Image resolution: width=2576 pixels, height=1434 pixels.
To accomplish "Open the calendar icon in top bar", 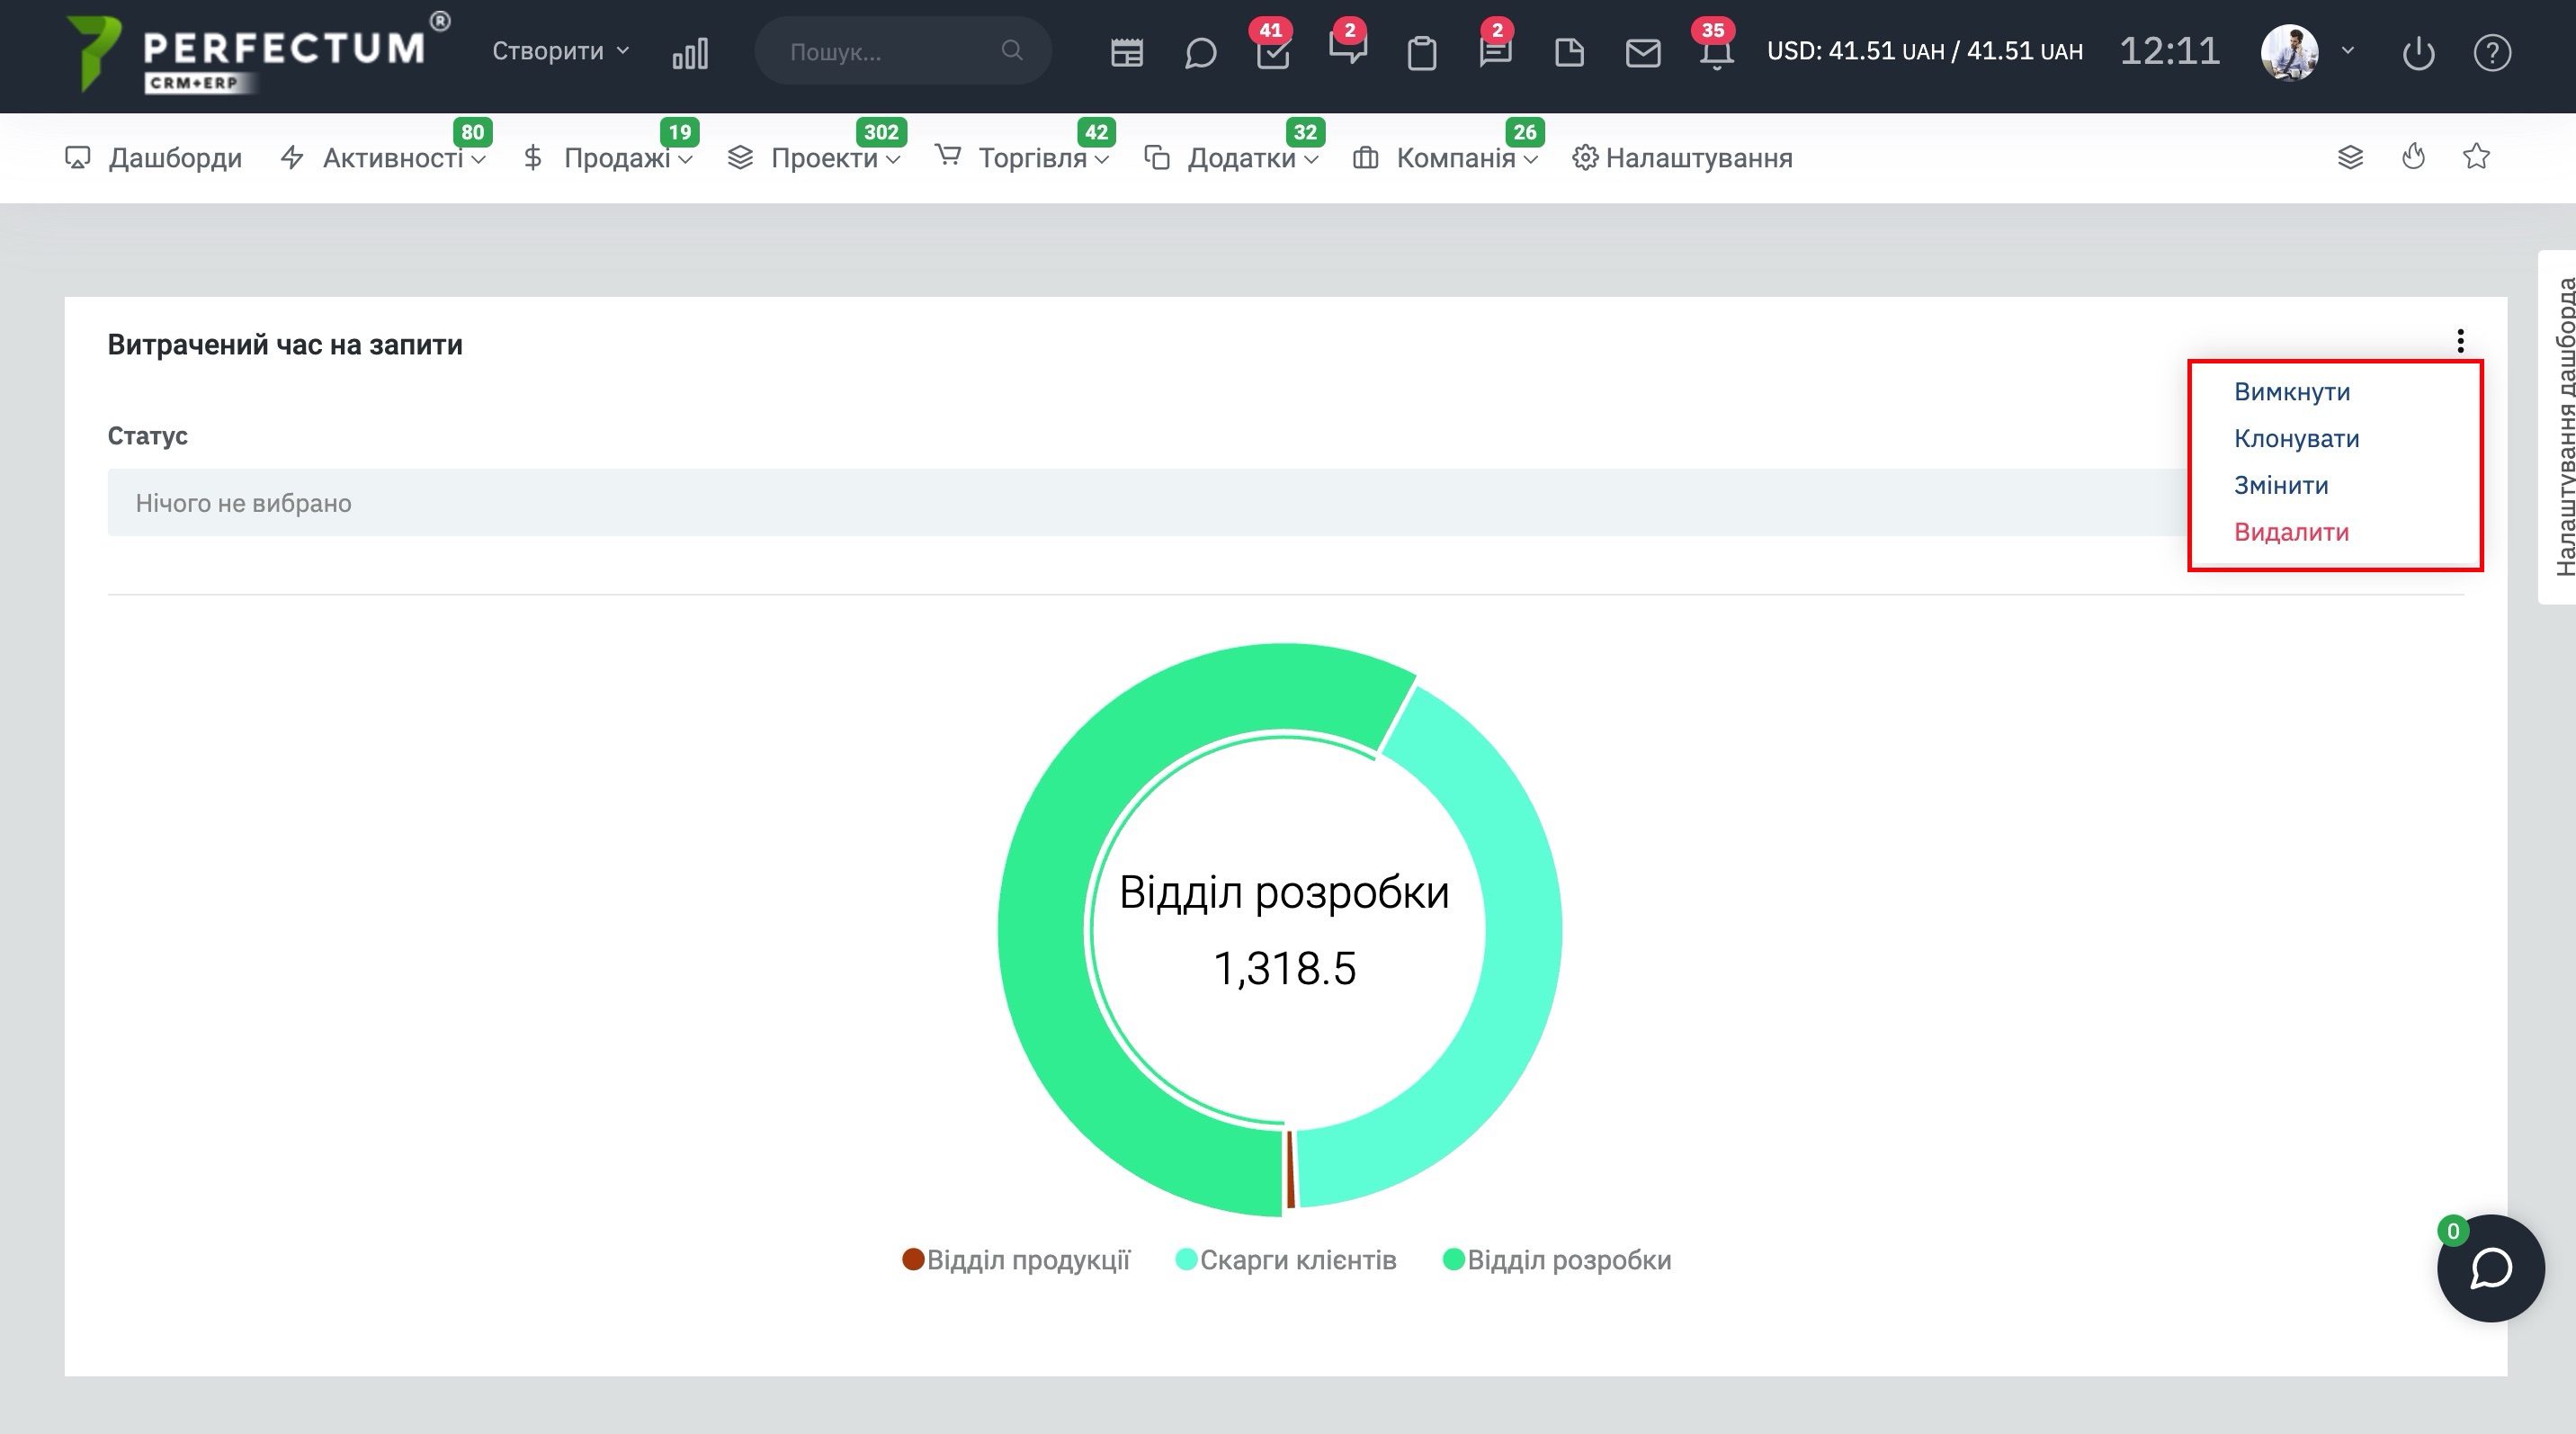I will click(x=1126, y=52).
